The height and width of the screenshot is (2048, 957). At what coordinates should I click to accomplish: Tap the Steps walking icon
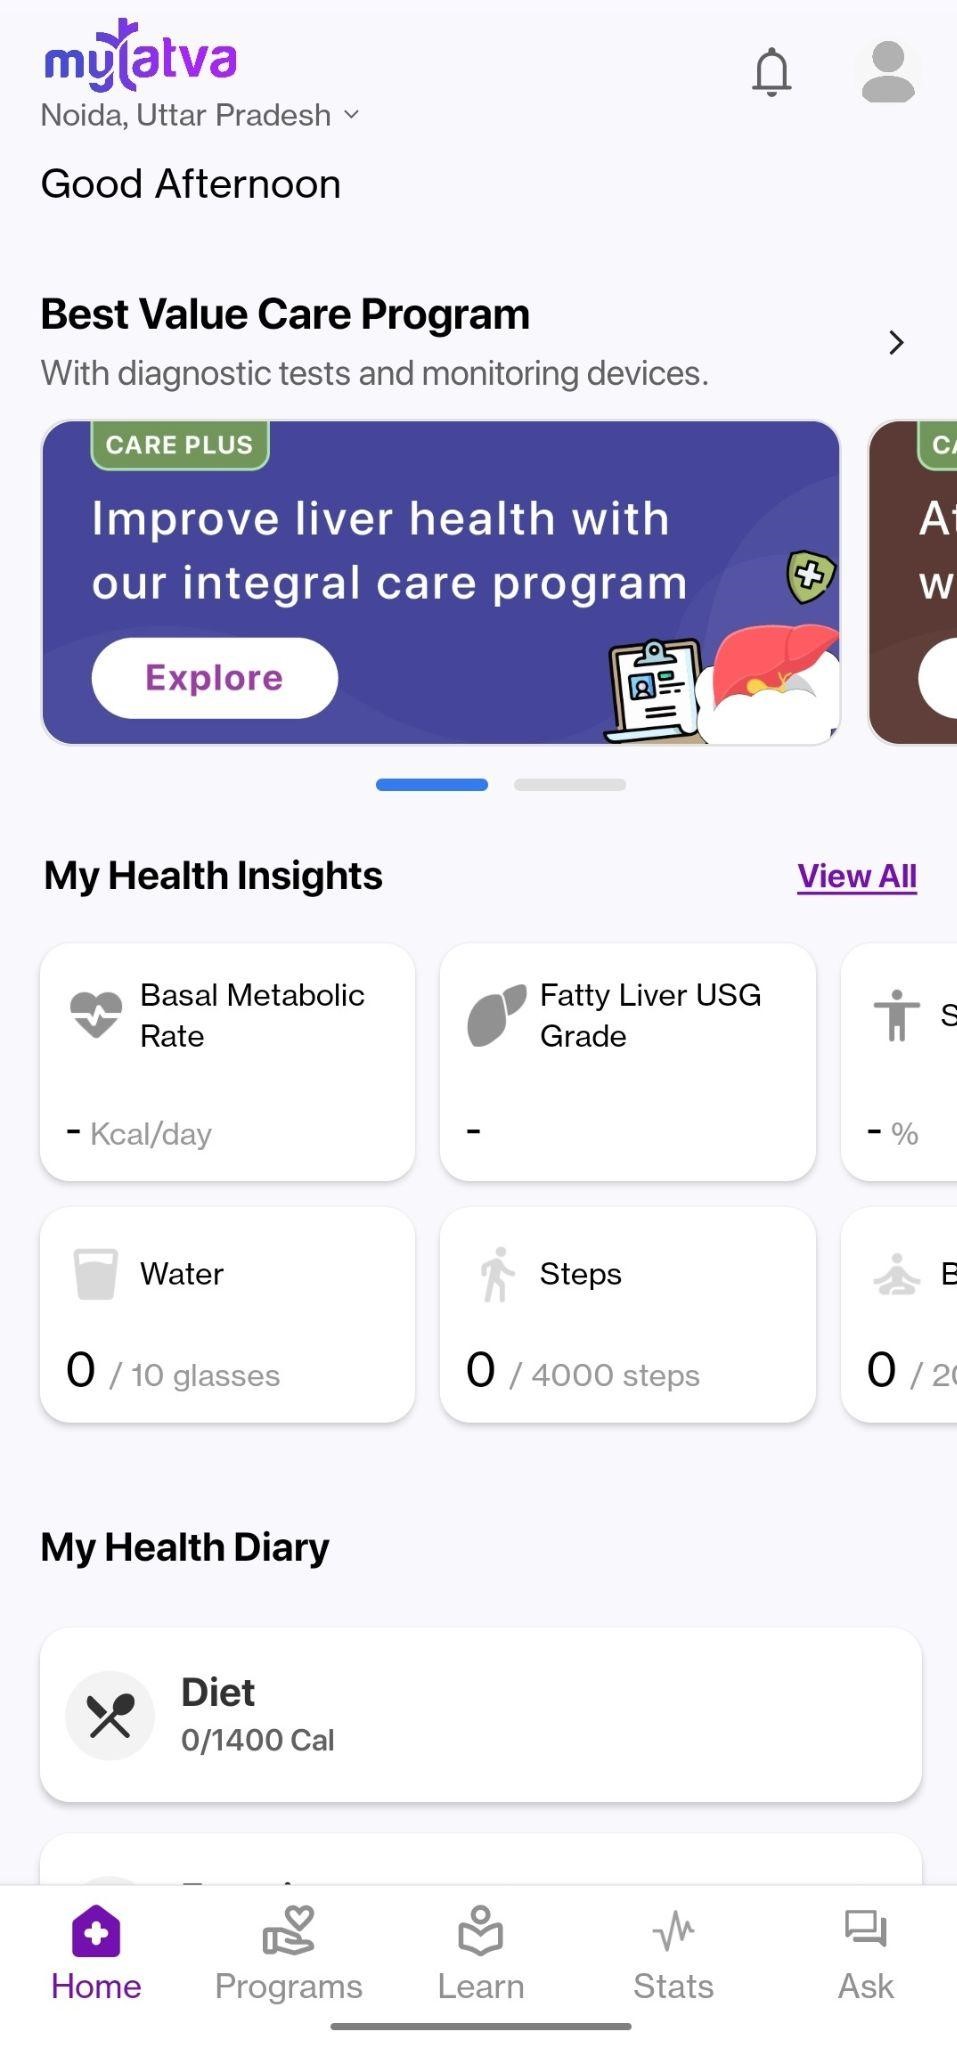click(496, 1274)
